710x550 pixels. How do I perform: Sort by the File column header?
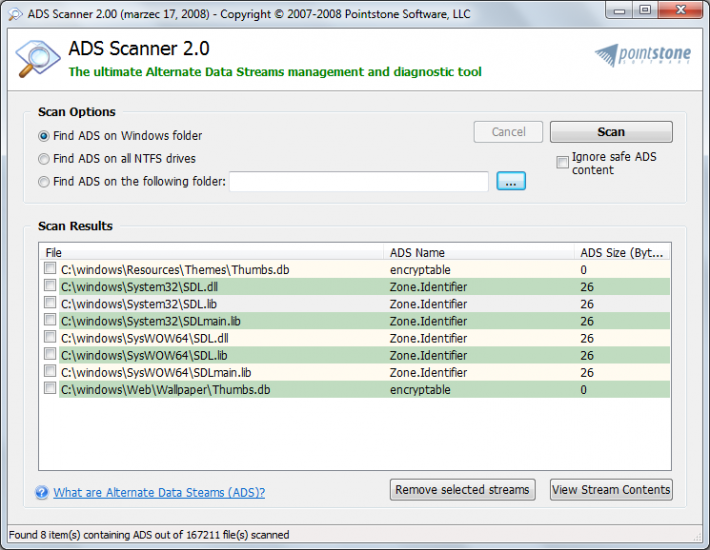click(x=211, y=253)
